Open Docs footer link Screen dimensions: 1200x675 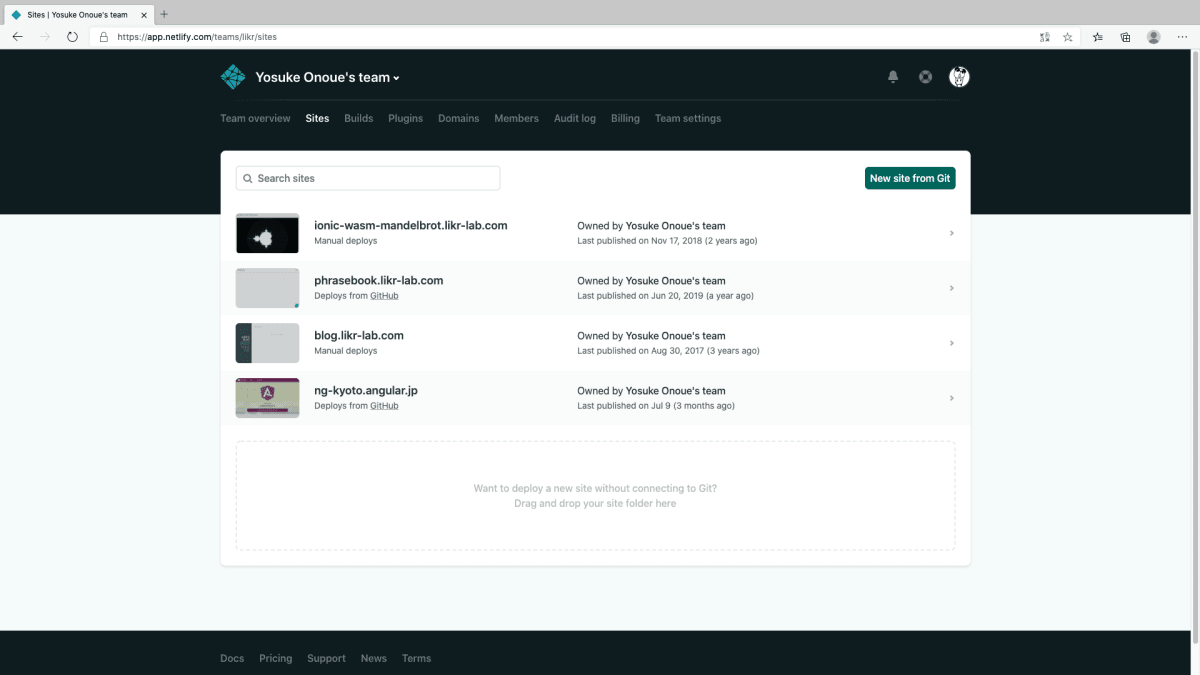pyautogui.click(x=232, y=658)
